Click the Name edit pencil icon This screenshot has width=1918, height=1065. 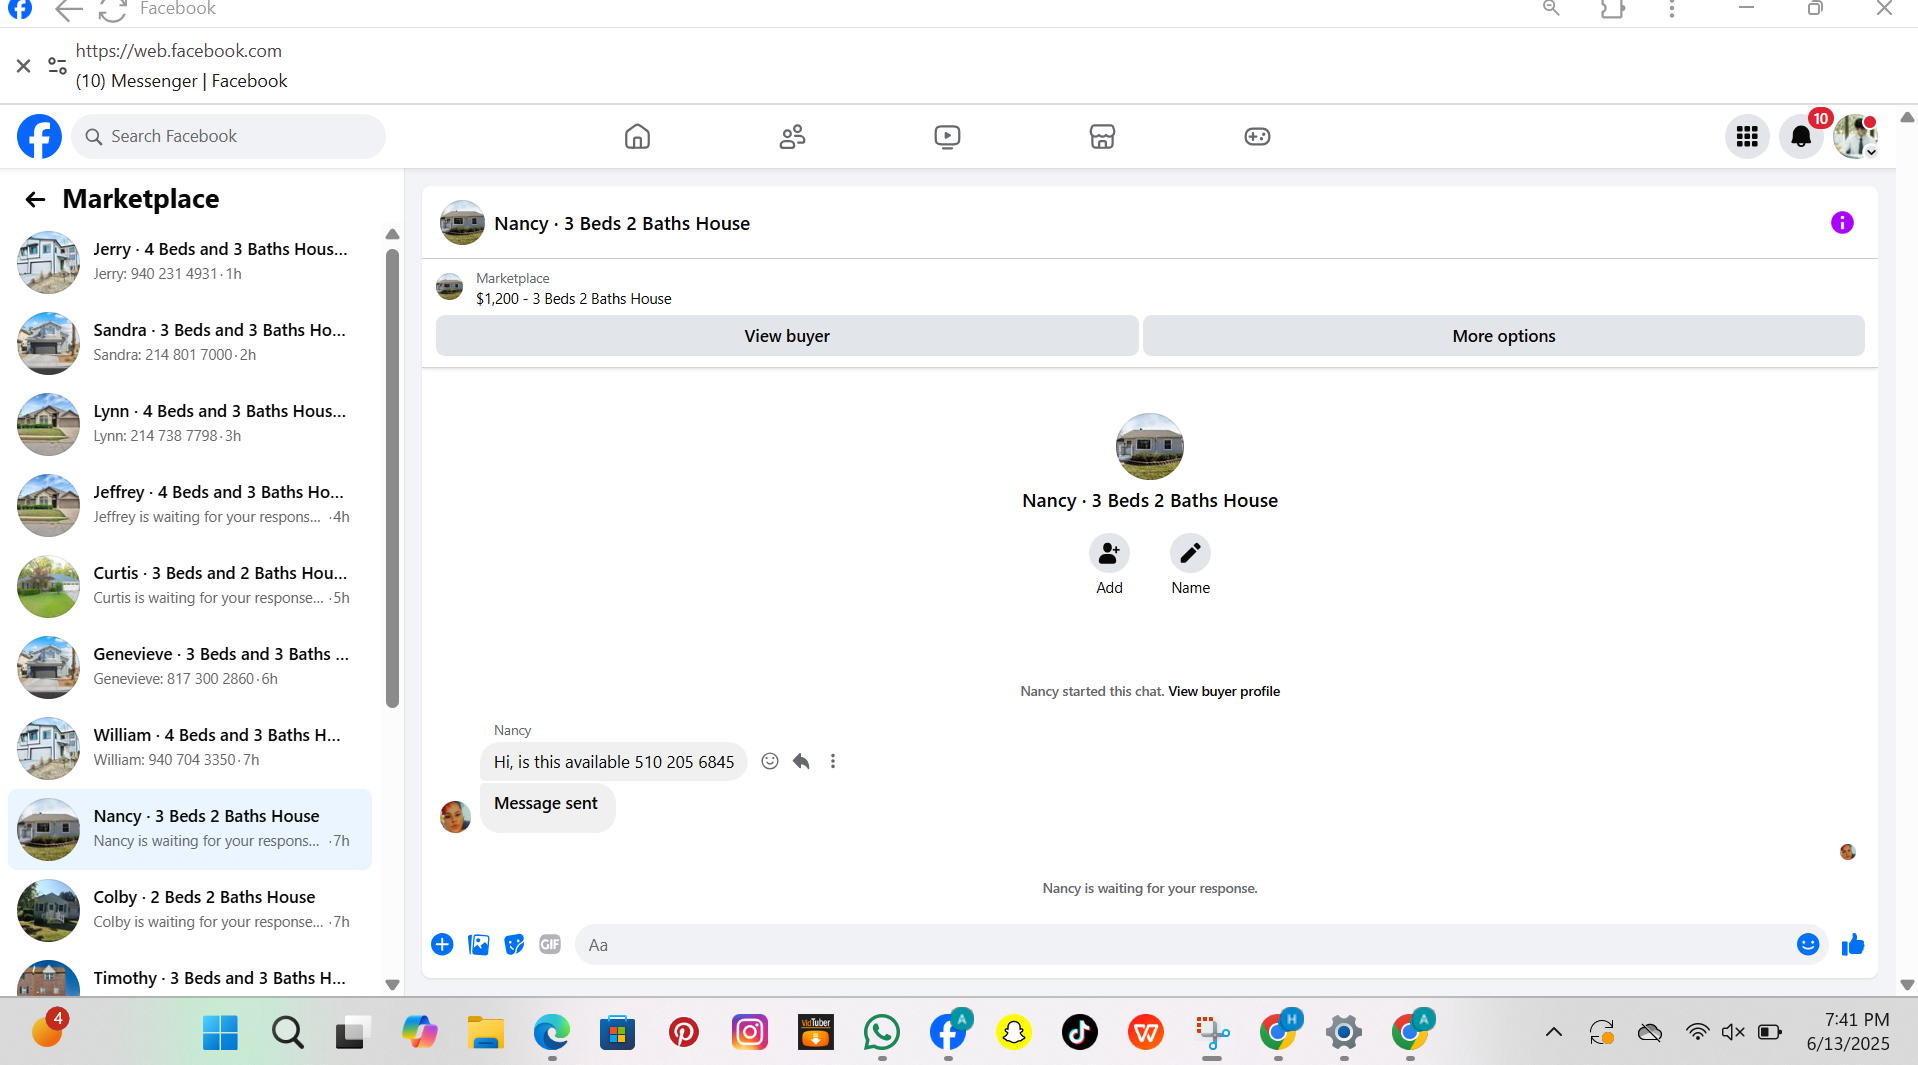point(1190,553)
